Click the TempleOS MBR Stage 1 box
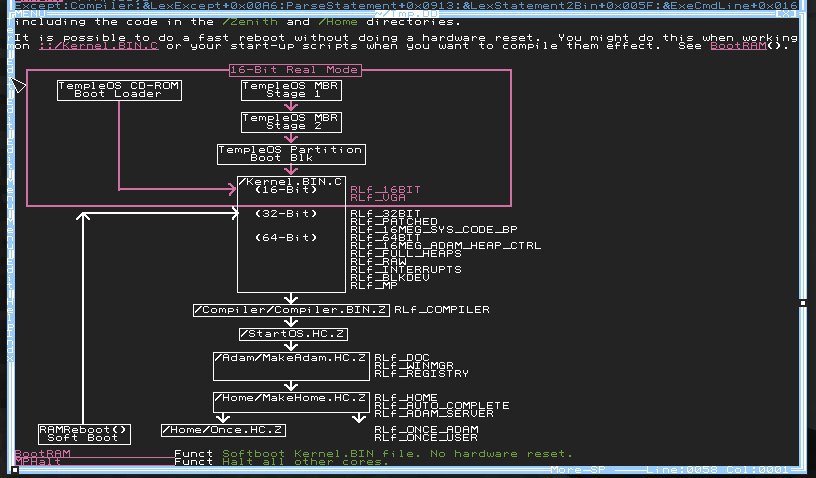Viewport: 816px width, 478px height. pos(291,90)
